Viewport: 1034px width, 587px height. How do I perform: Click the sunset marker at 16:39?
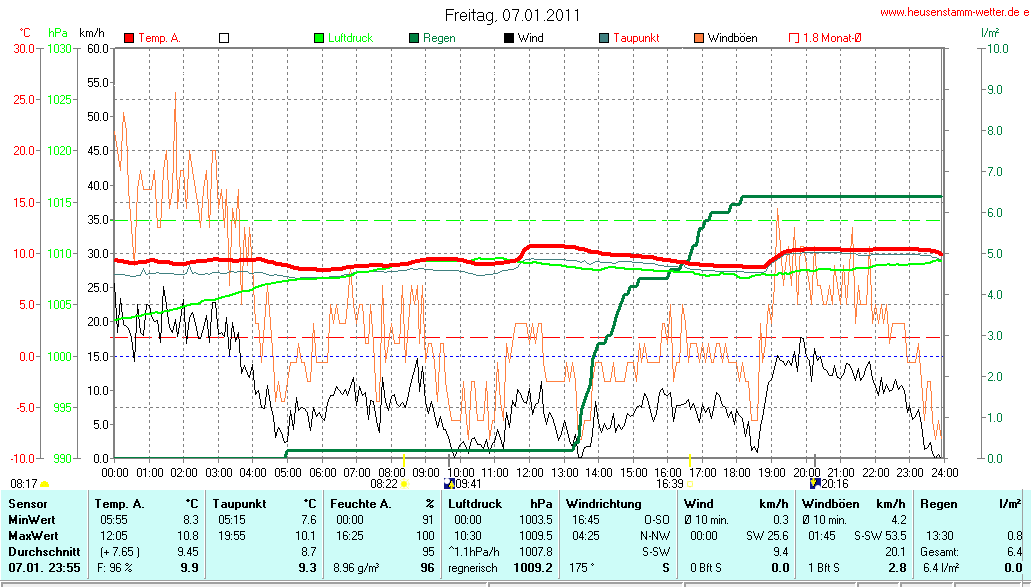click(x=690, y=483)
